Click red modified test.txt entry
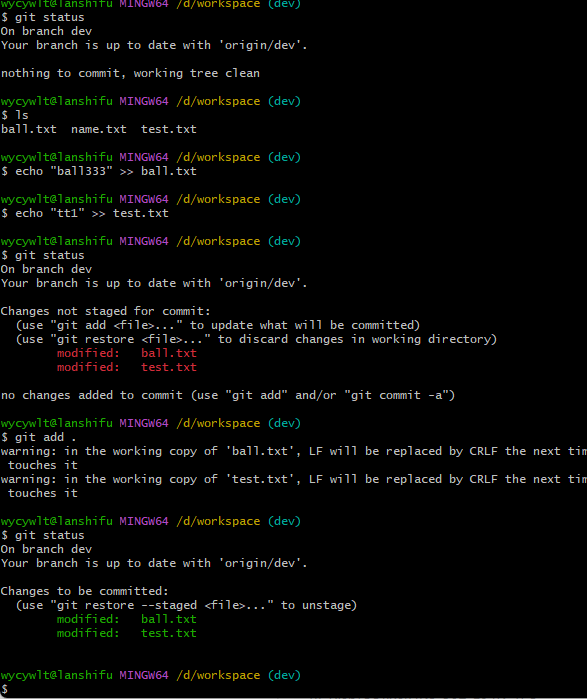Image resolution: width=587 pixels, height=699 pixels. 127,367
